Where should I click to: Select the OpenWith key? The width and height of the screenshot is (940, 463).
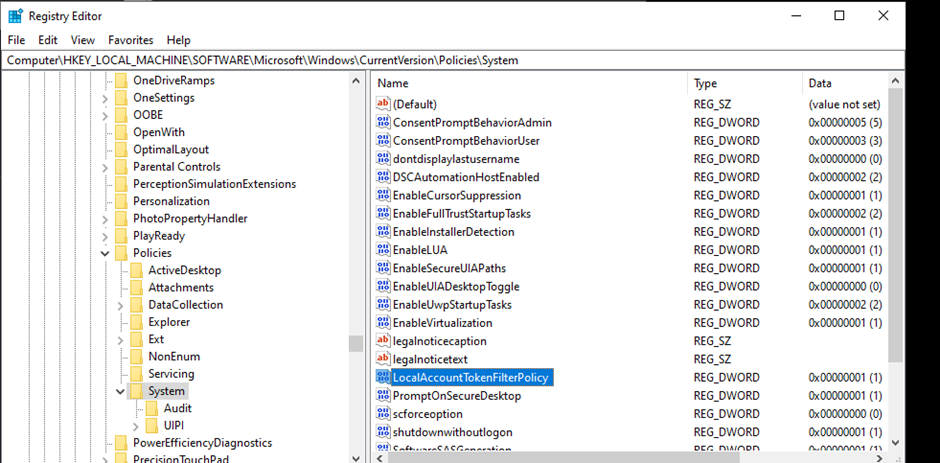(159, 133)
